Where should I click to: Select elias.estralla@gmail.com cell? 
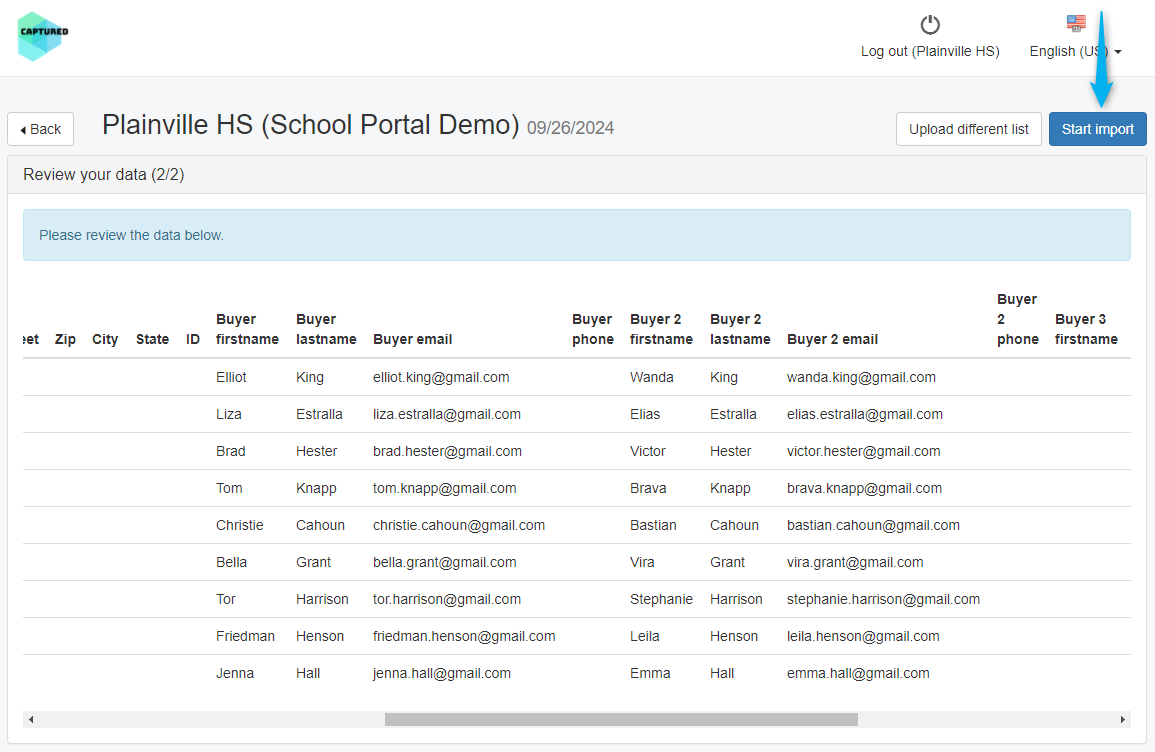(865, 414)
